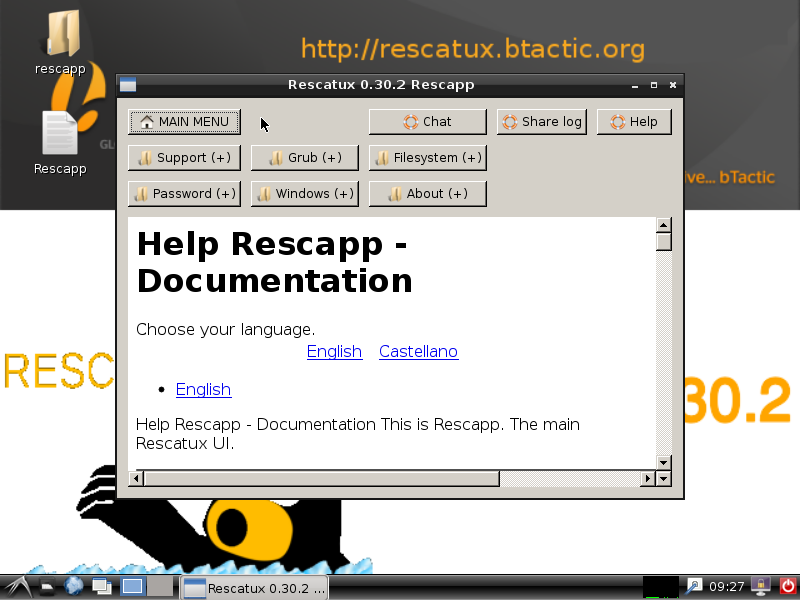Viewport: 800px width, 600px height.
Task: Click the horizontal scrollbar right arrow
Action: click(x=647, y=479)
